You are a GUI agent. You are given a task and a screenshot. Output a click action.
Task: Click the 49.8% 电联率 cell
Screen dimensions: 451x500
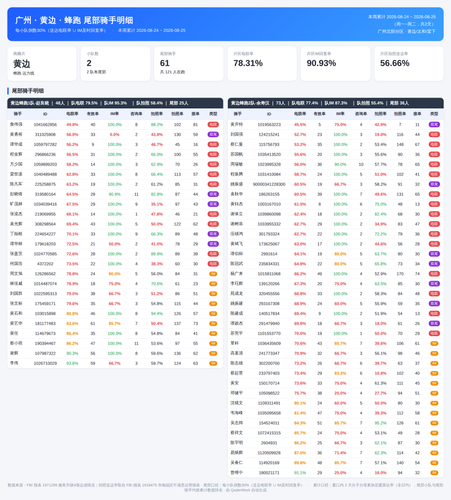pyautogui.click(x=72, y=125)
